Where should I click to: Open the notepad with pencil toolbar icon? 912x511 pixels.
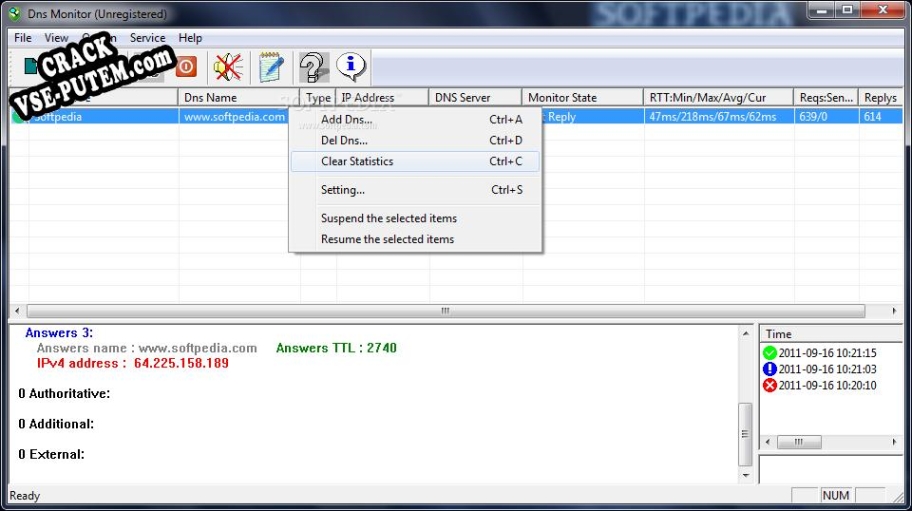270,67
